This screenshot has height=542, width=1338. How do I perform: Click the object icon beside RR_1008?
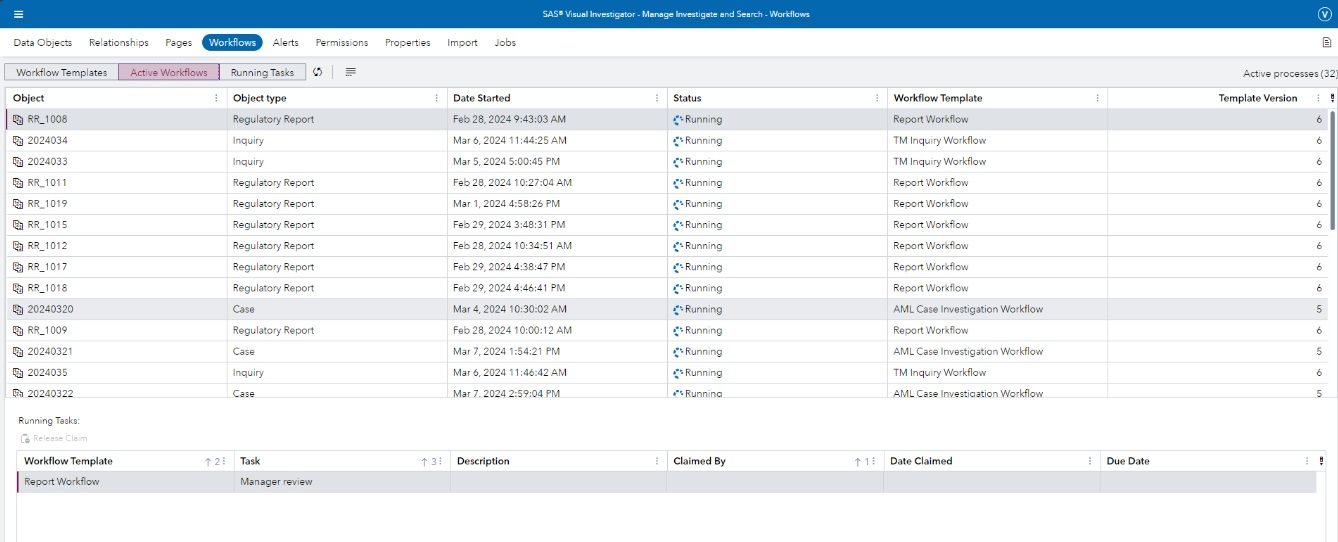coord(18,119)
